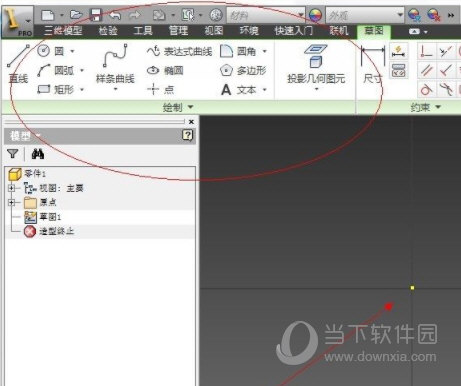Screen dimensions: 461x386
Task: Open the 联机 ribbon tab
Action: (339, 31)
